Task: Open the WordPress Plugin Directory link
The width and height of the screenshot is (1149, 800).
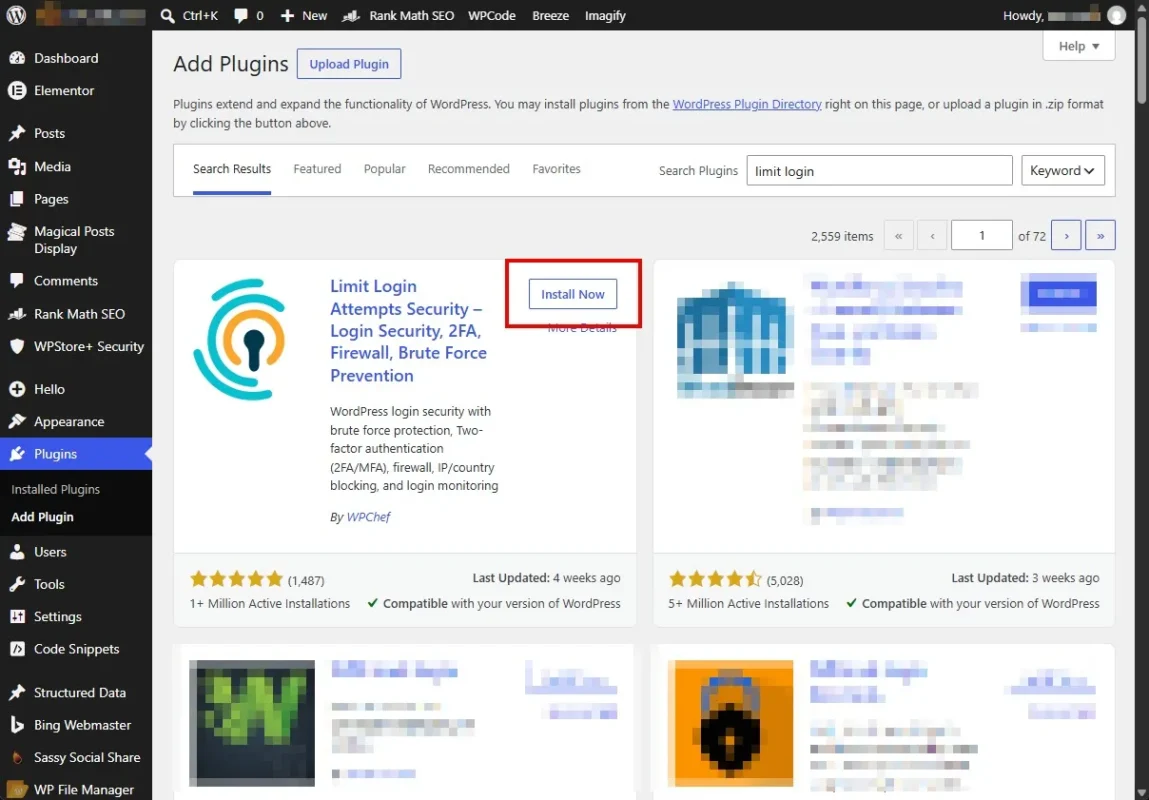Action: click(747, 104)
